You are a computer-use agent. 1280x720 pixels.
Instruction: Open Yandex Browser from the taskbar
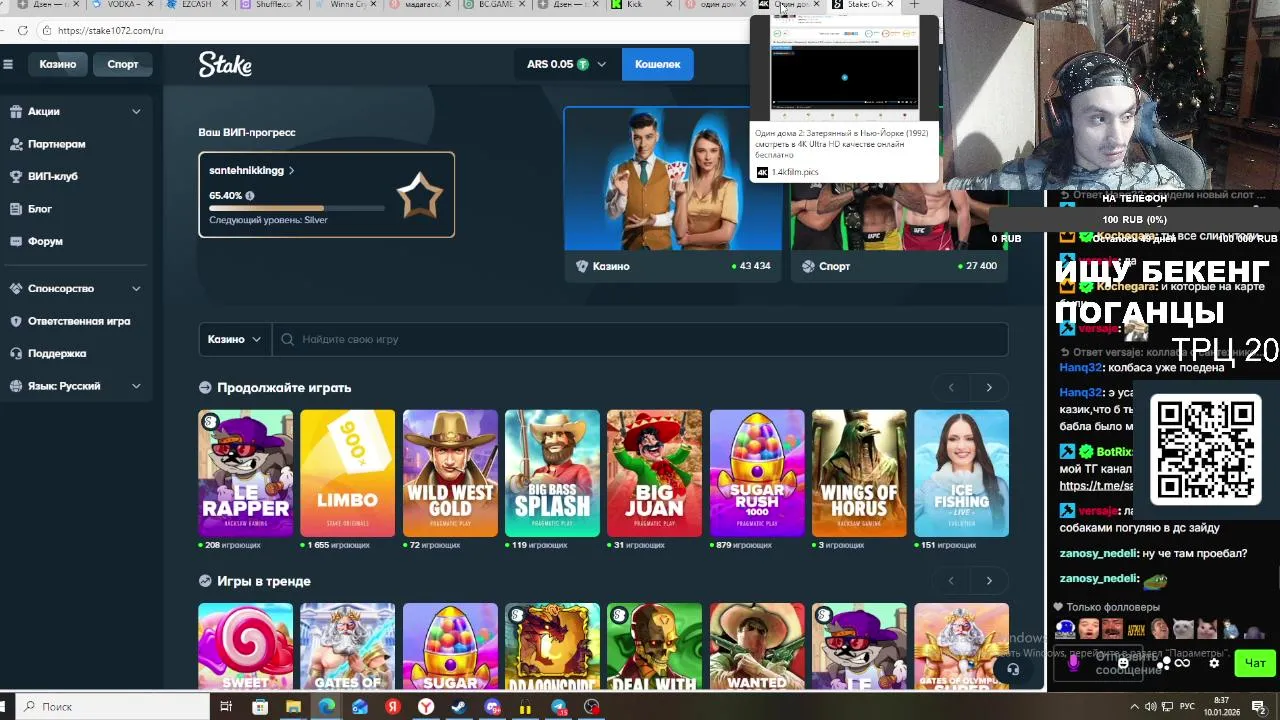point(426,707)
